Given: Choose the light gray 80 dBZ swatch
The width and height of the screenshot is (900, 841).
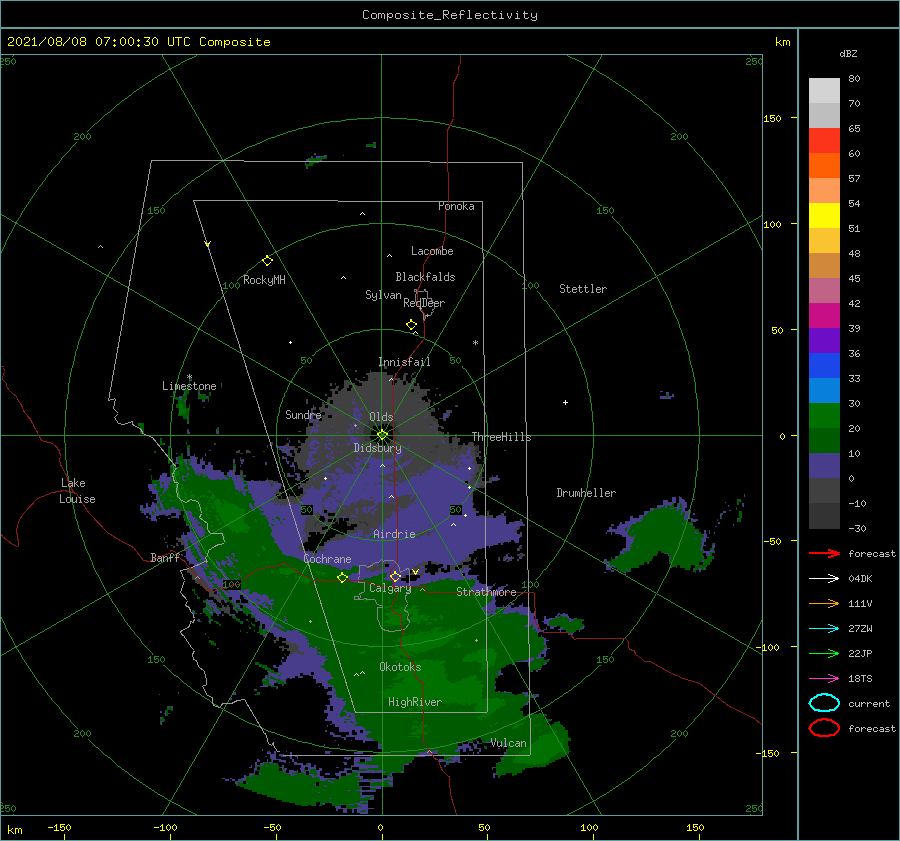Looking at the screenshot, I should point(824,91).
